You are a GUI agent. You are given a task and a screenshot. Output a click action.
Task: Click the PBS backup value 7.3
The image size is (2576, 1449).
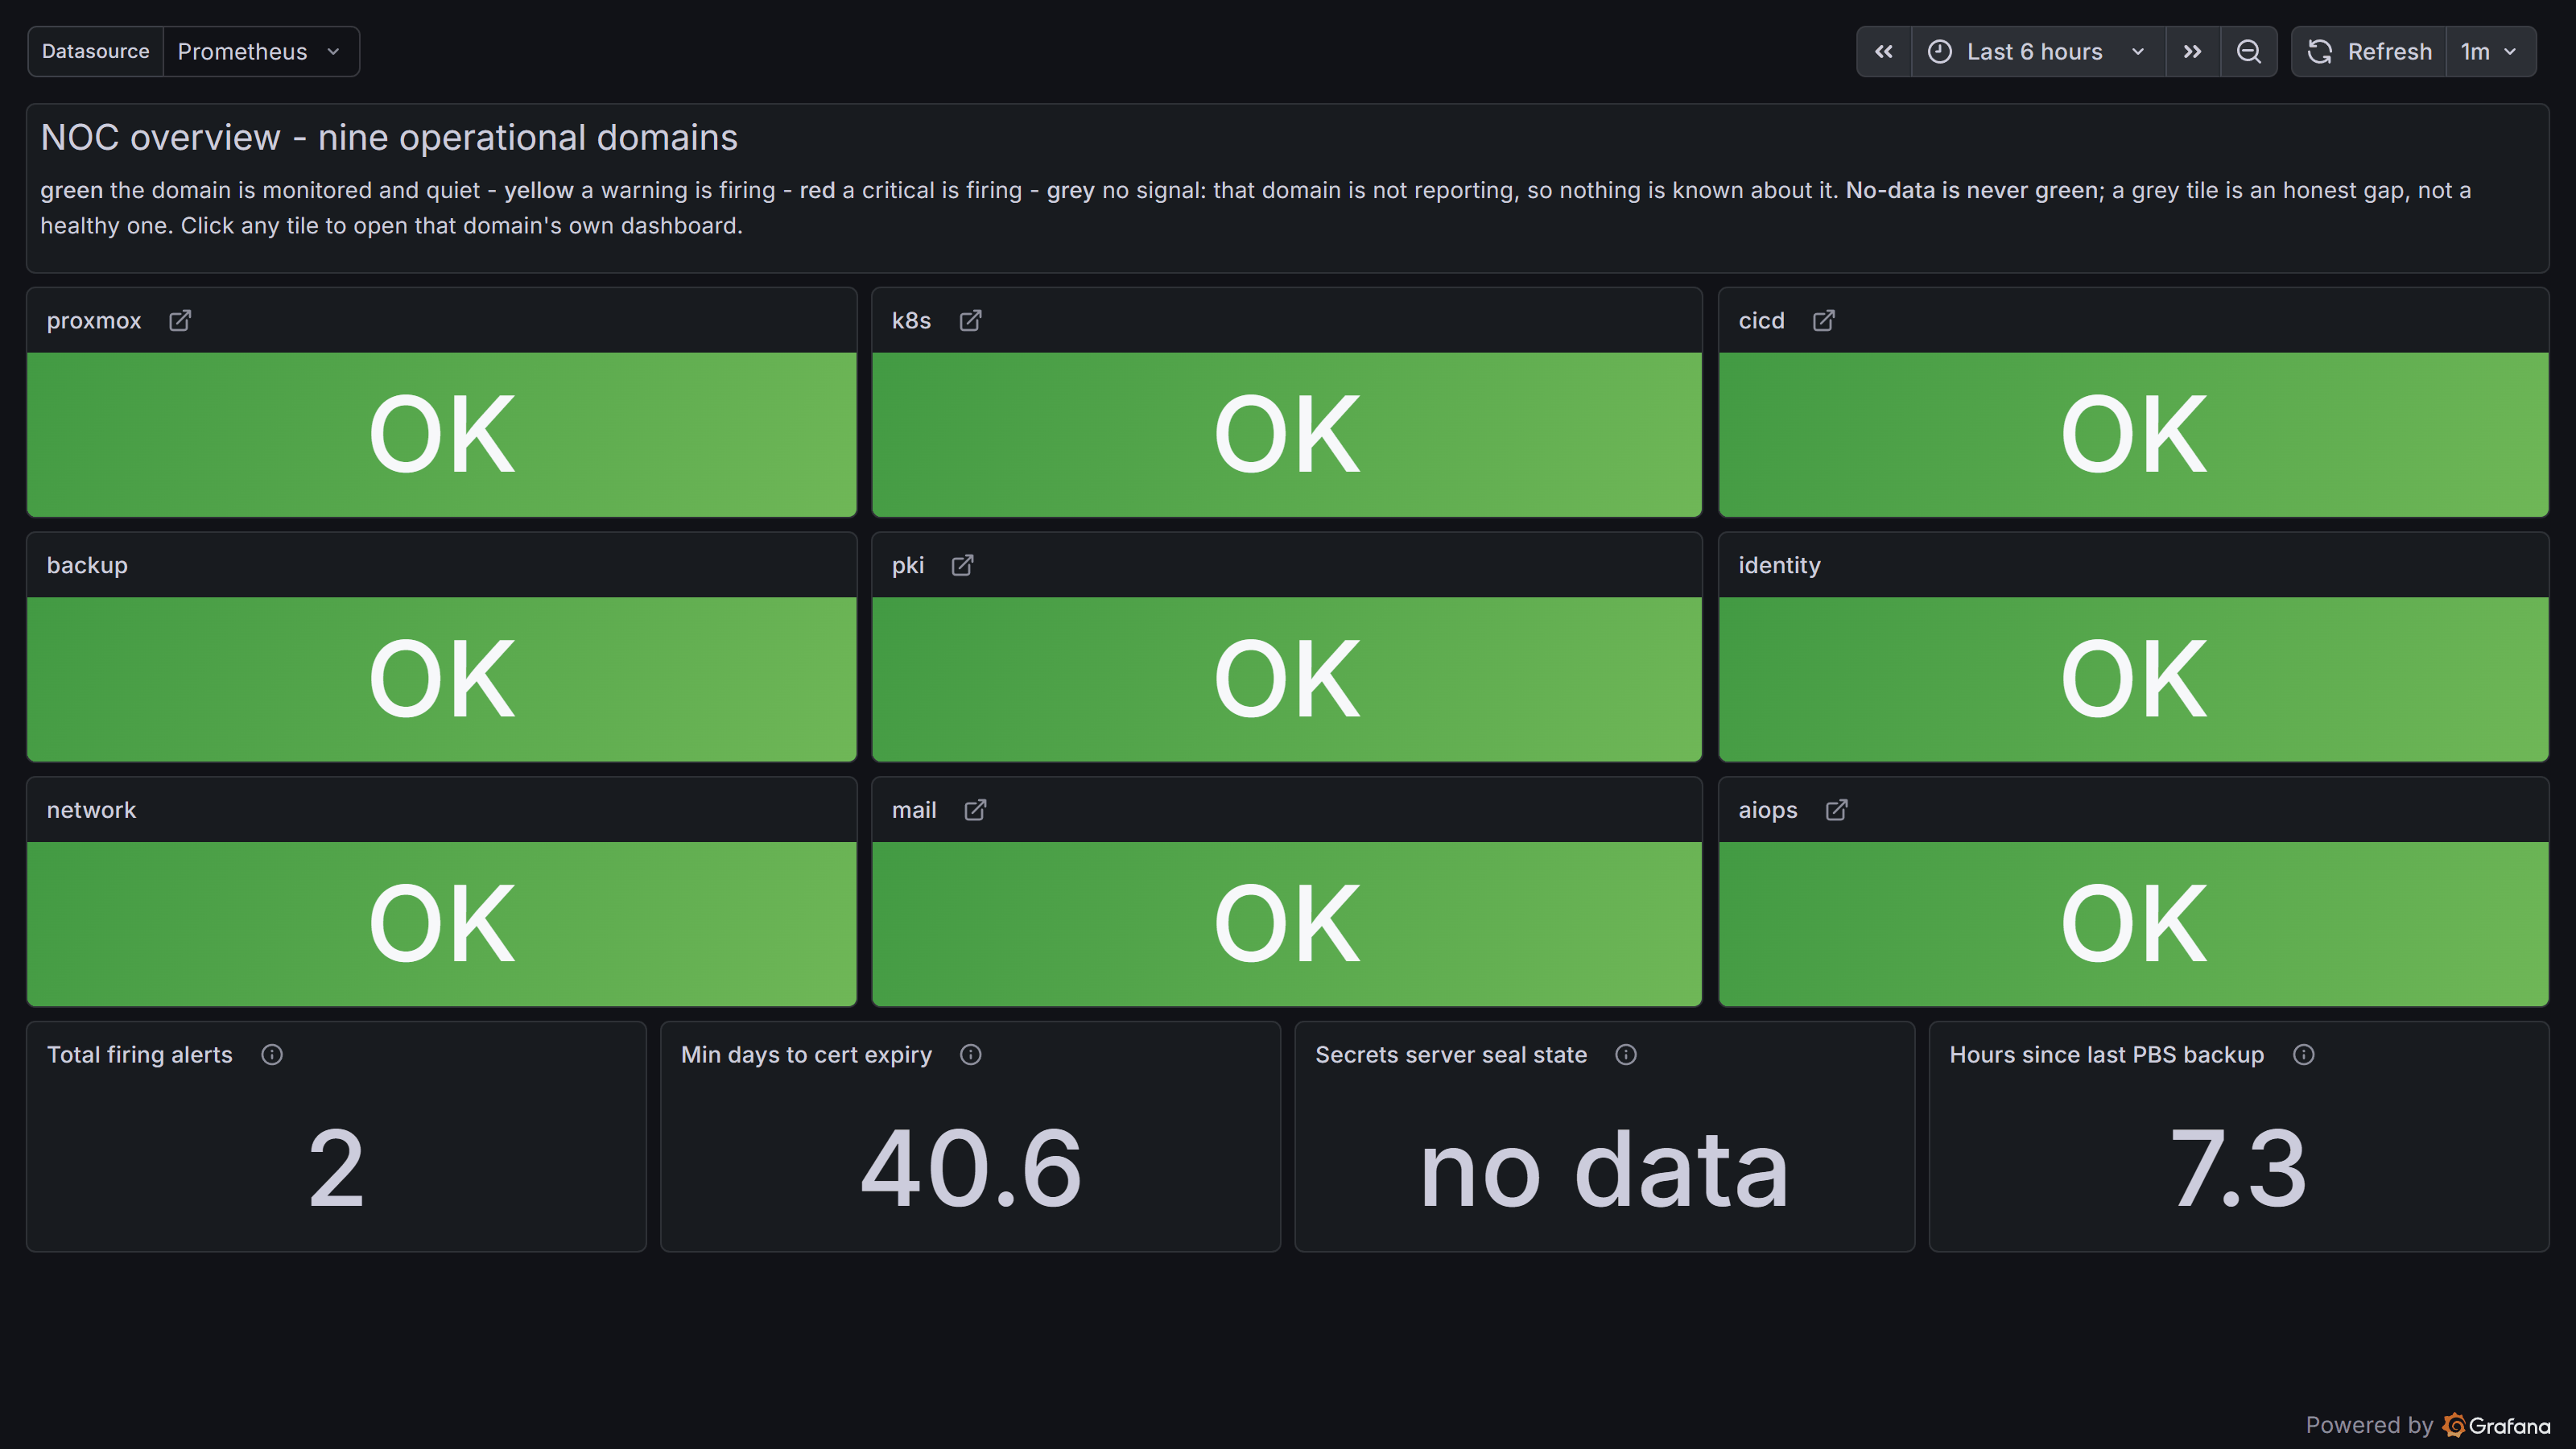2238,1168
